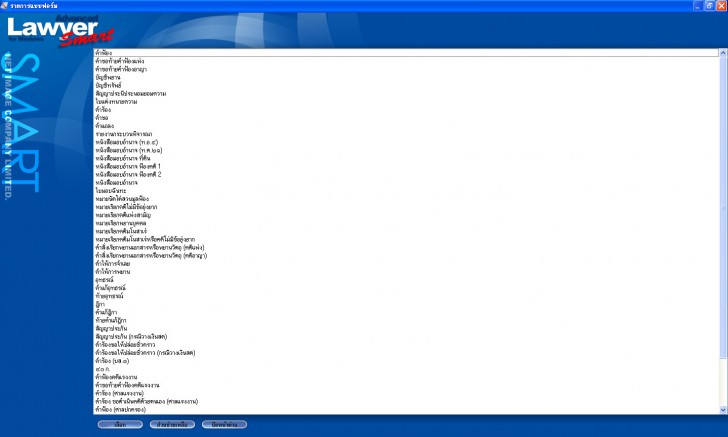
Task: Select คำร้อง ขอดำเนินคดีด้วยตนเอง (ศาลแรงงาน) row
Action: [406, 401]
